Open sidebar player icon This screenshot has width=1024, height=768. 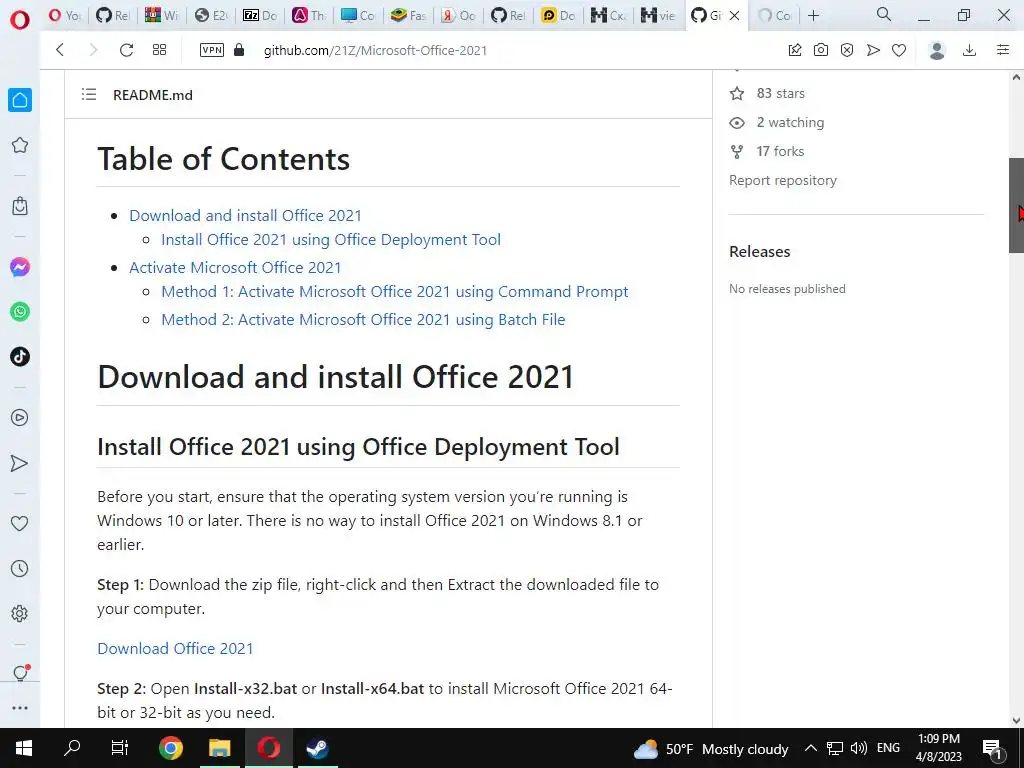coord(20,417)
